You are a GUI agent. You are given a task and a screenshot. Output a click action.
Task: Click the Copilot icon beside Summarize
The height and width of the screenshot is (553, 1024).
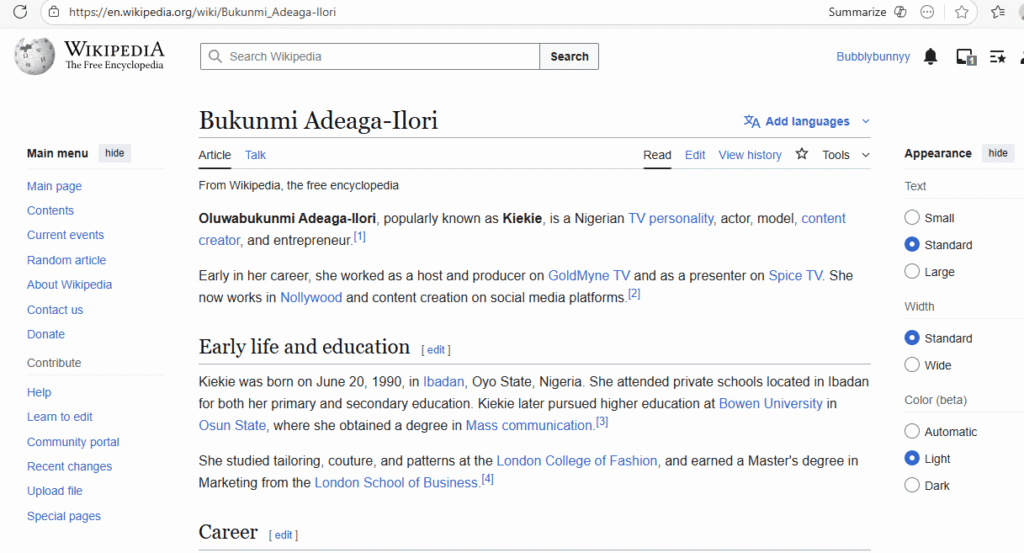pos(900,12)
